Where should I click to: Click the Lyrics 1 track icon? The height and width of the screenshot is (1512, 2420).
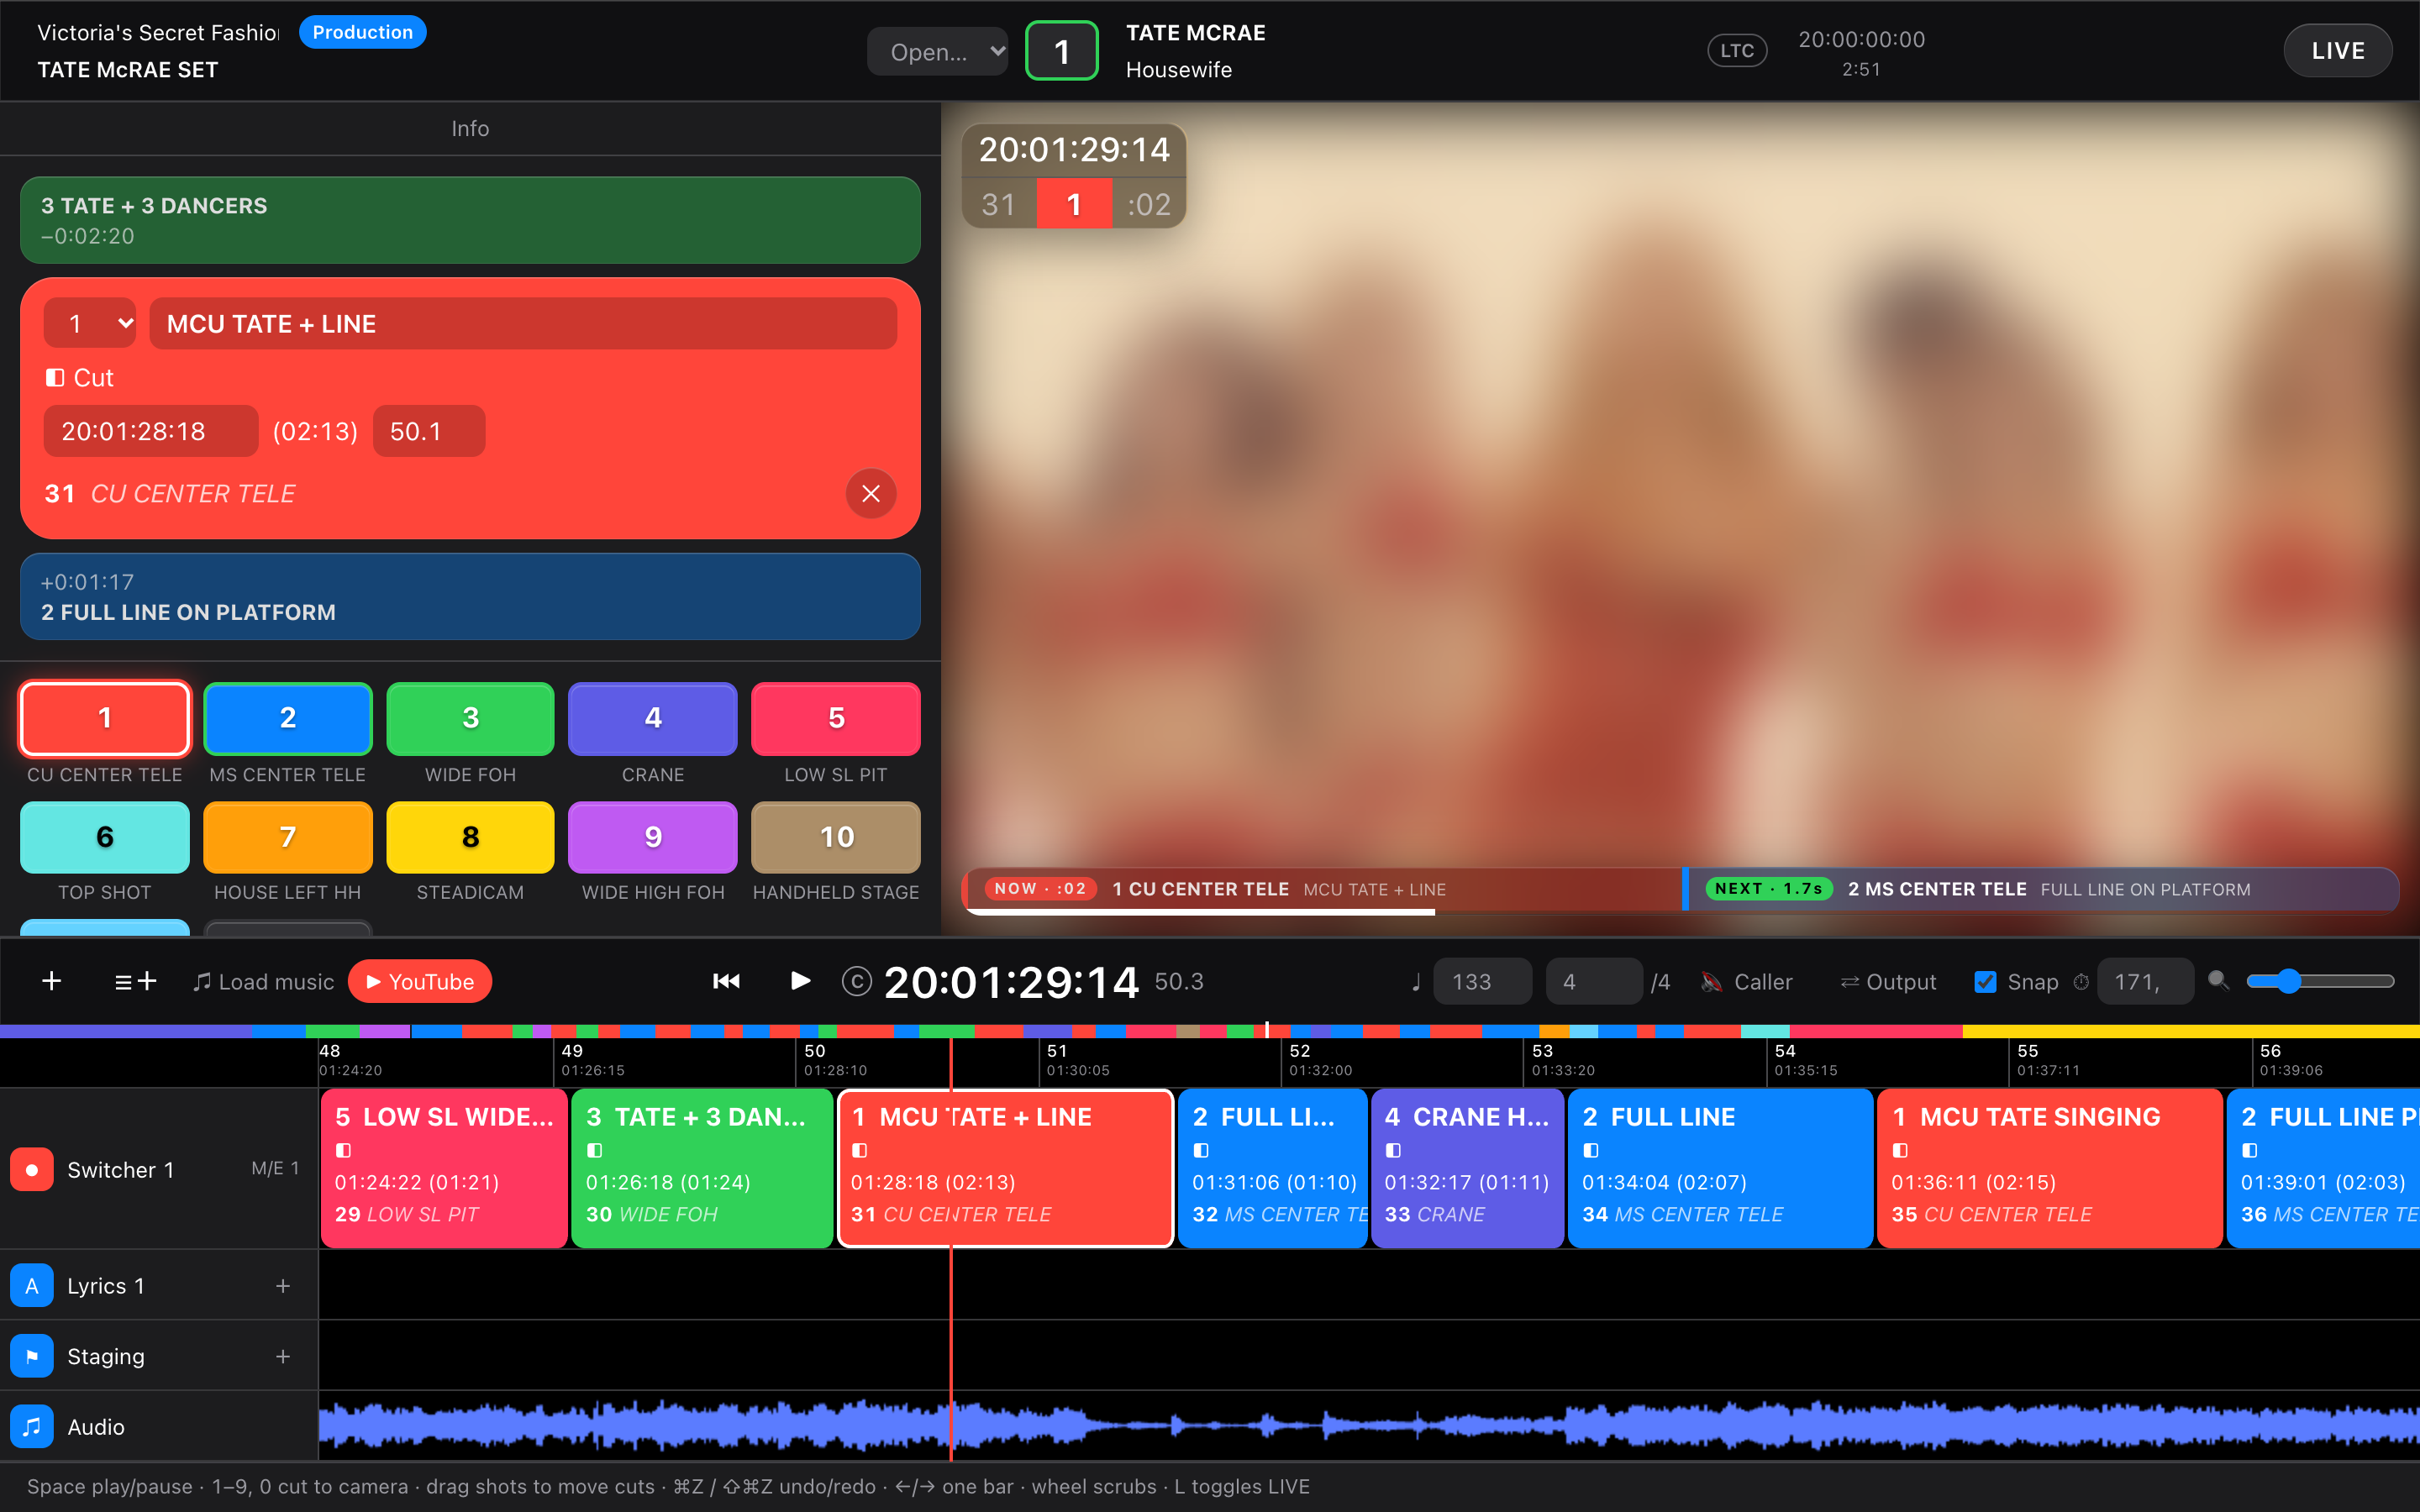(32, 1285)
